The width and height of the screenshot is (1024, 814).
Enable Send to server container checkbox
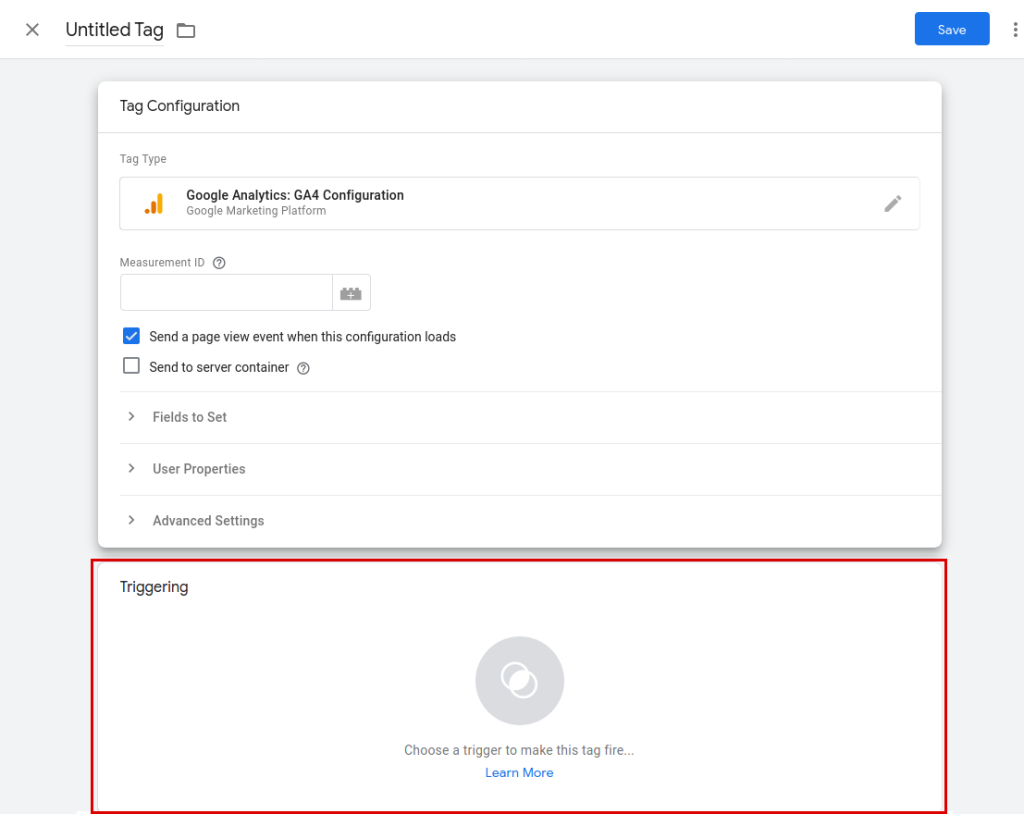tap(131, 366)
